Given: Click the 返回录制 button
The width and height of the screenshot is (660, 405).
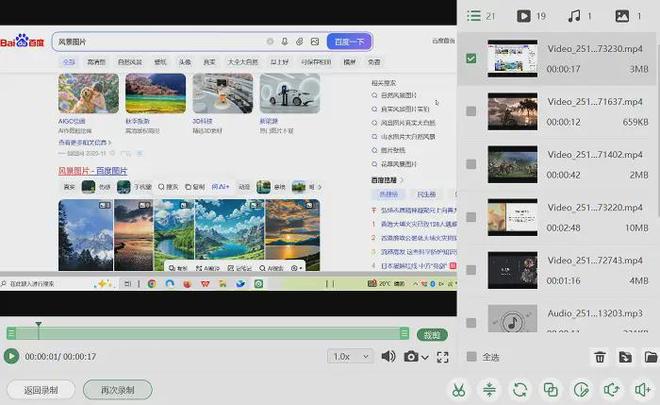Looking at the screenshot, I should click(39, 389).
